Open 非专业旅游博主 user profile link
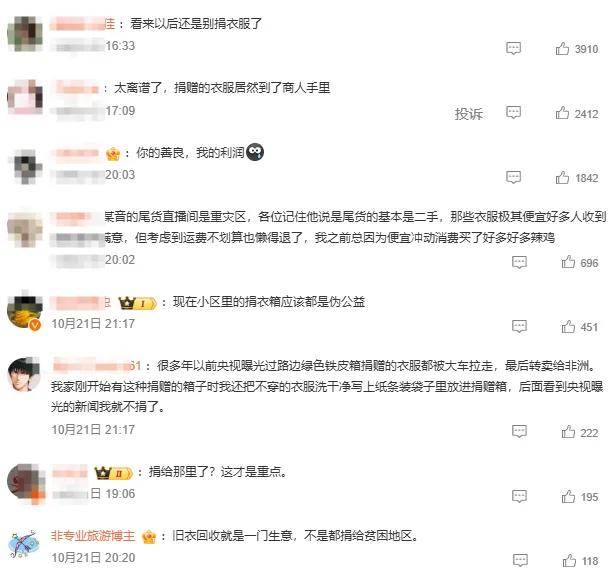Viewport: 611px width, 575px height. 93,536
